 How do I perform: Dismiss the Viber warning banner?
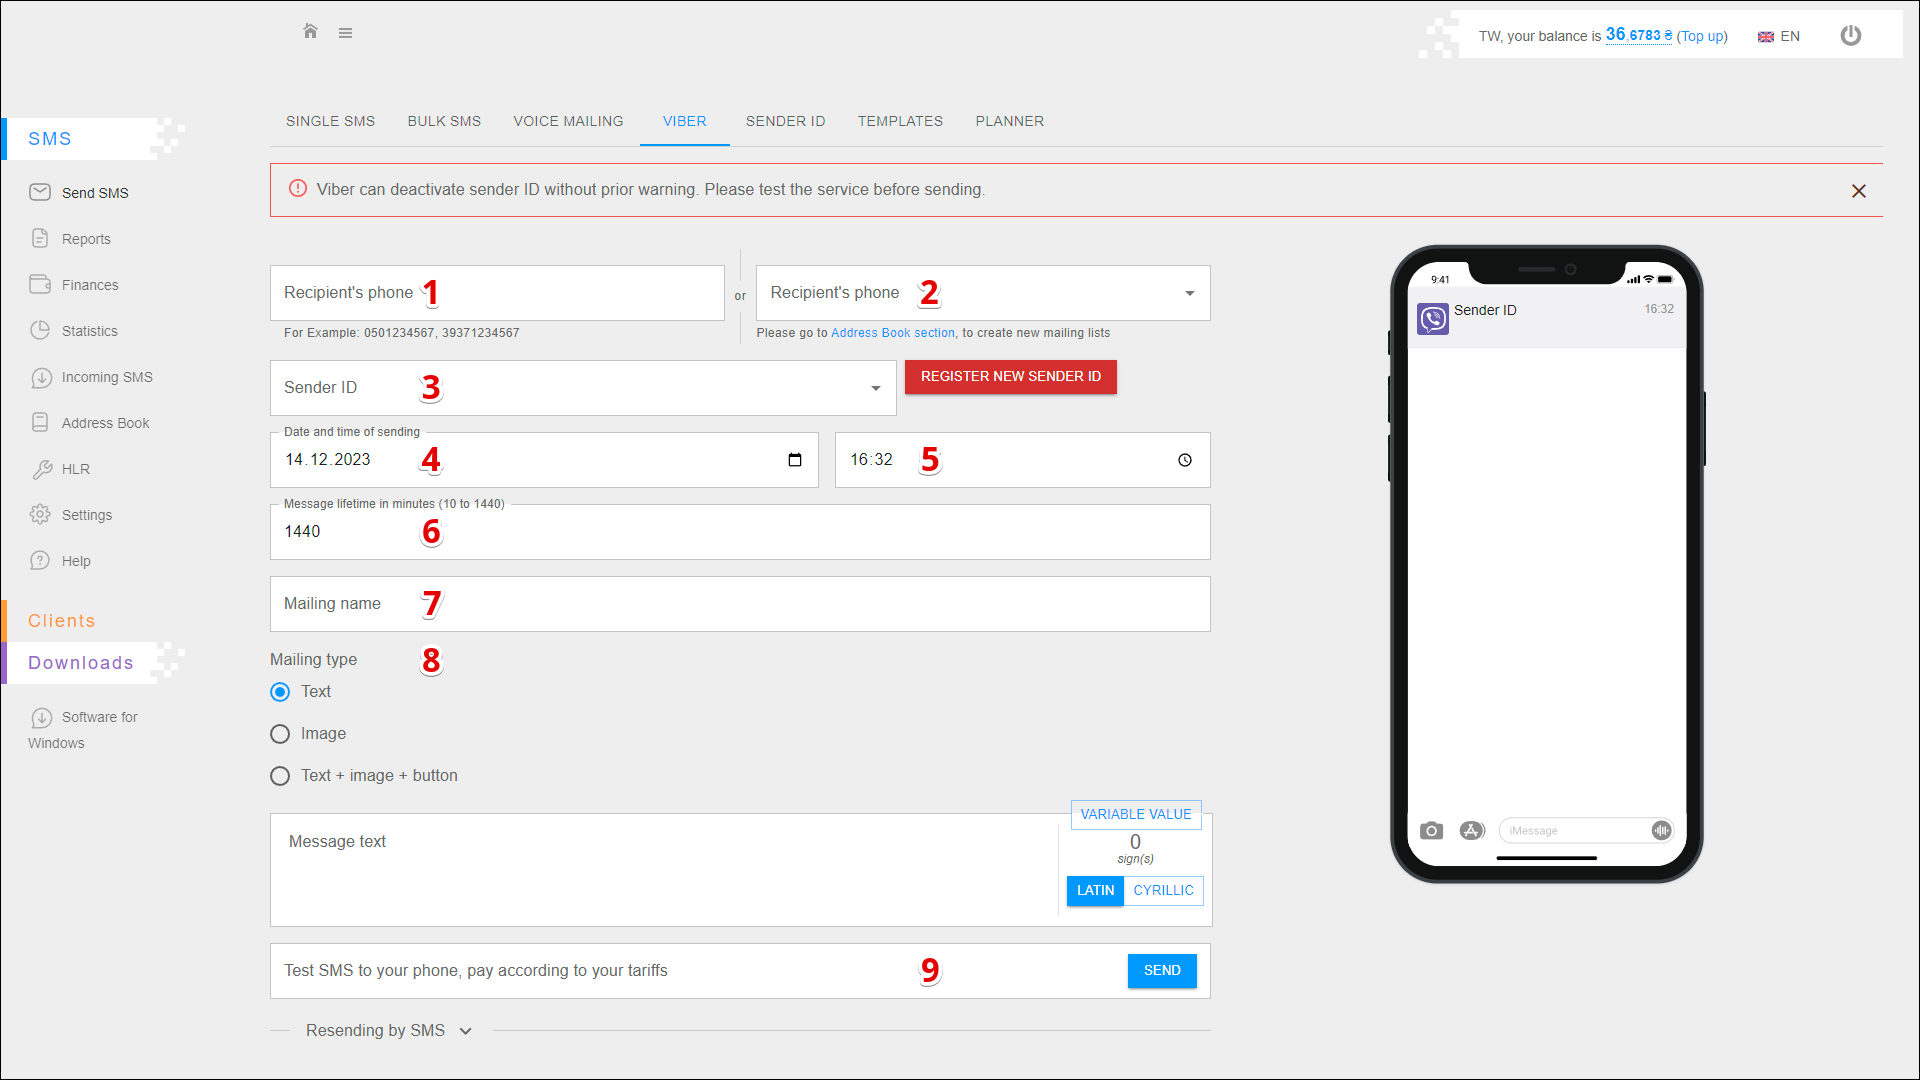1858,191
